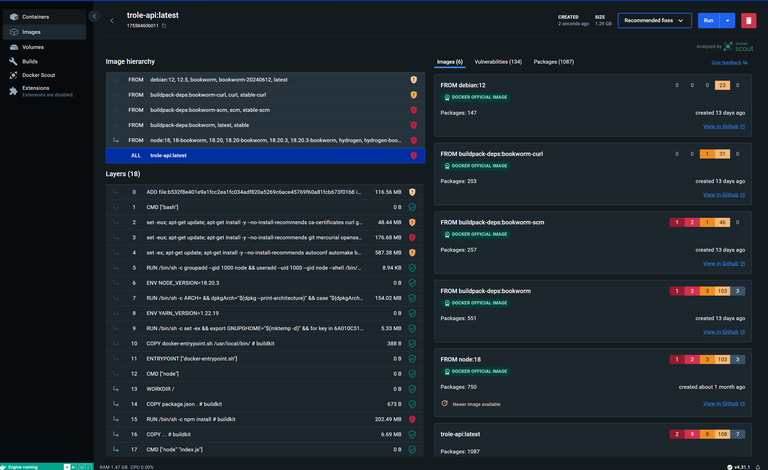Click red shield on npm install layer 15
Image resolution: width=768 pixels, height=470 pixels.
412,420
